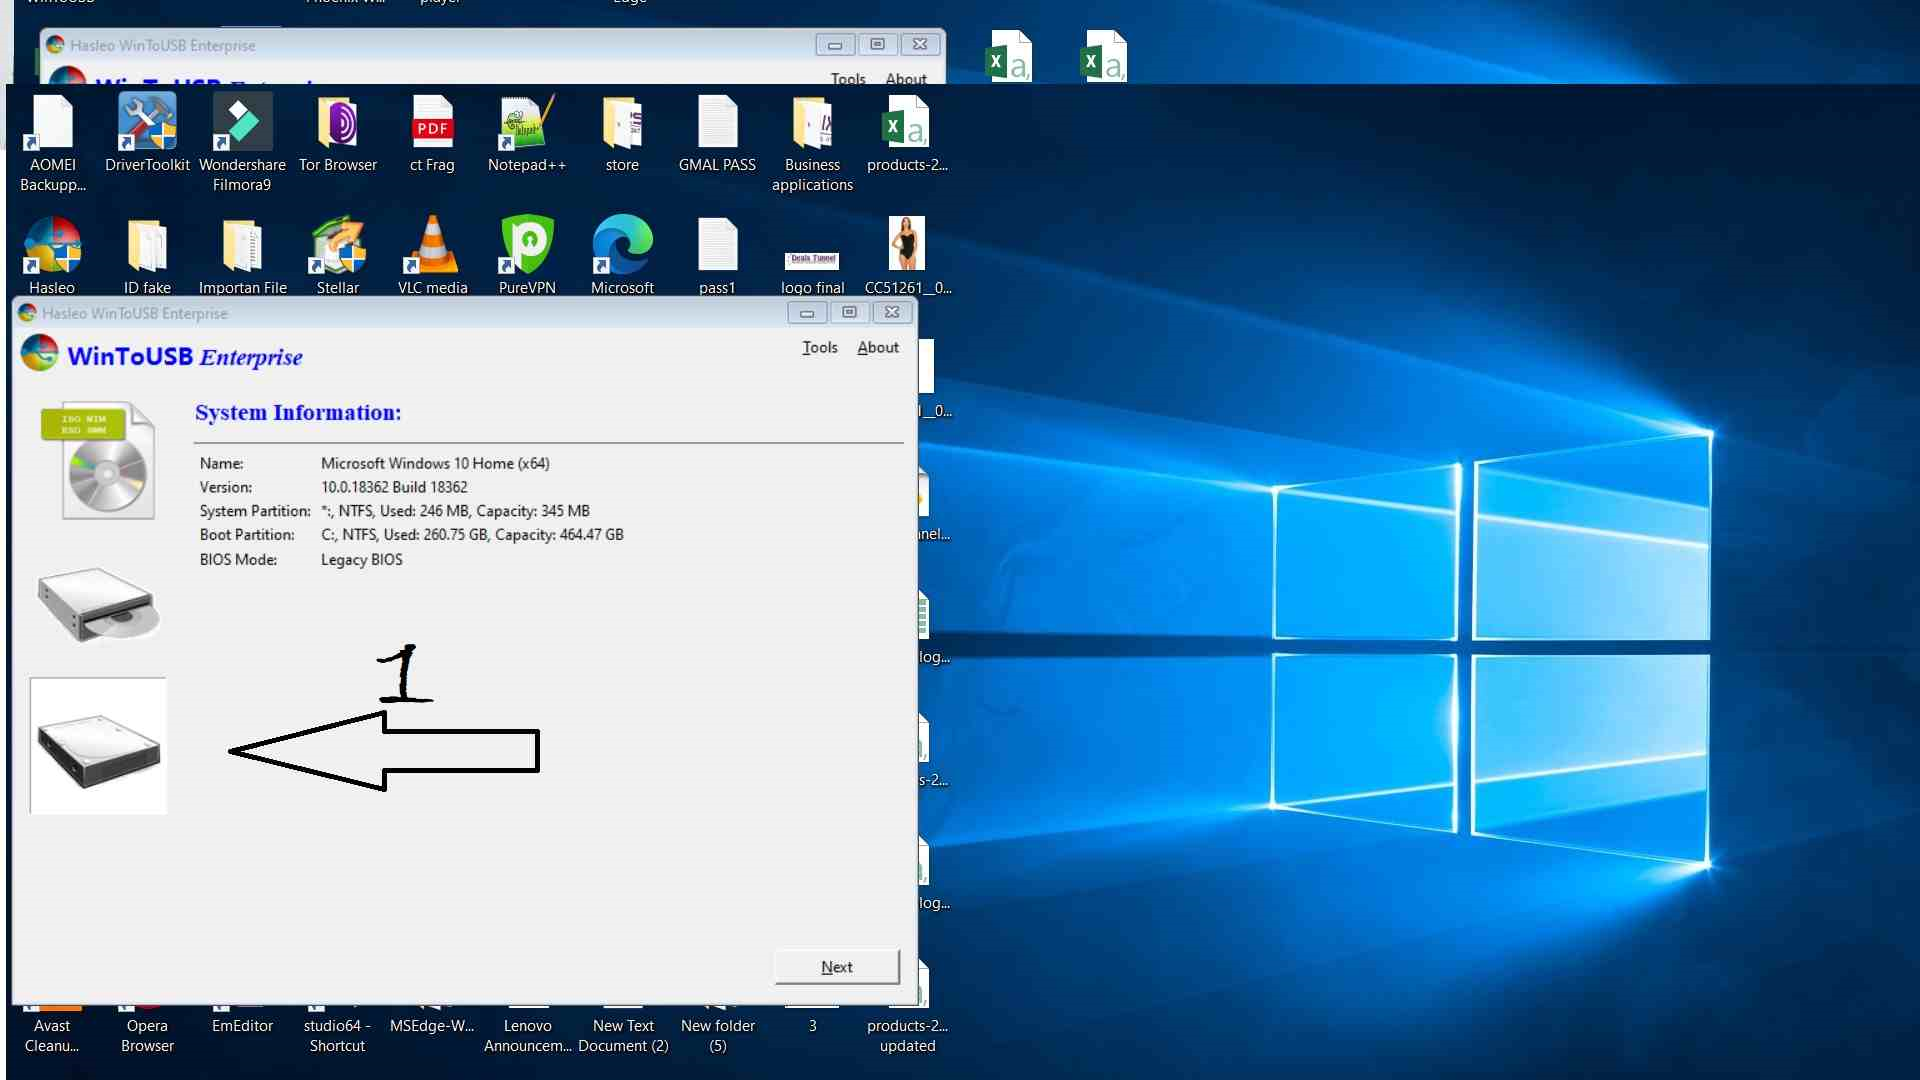Select the store folder desktop icon
1920x1080 pixels.
tap(622, 133)
